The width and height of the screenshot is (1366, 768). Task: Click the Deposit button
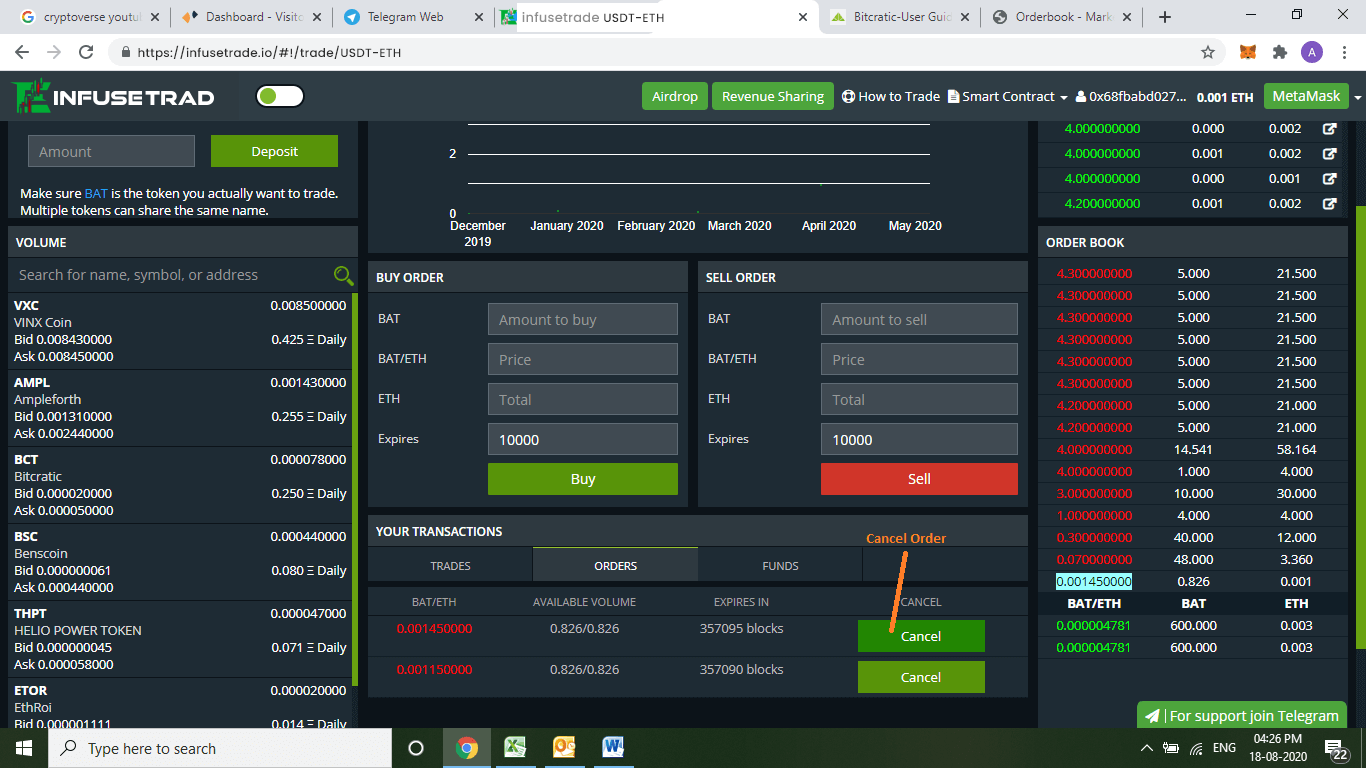(x=274, y=151)
